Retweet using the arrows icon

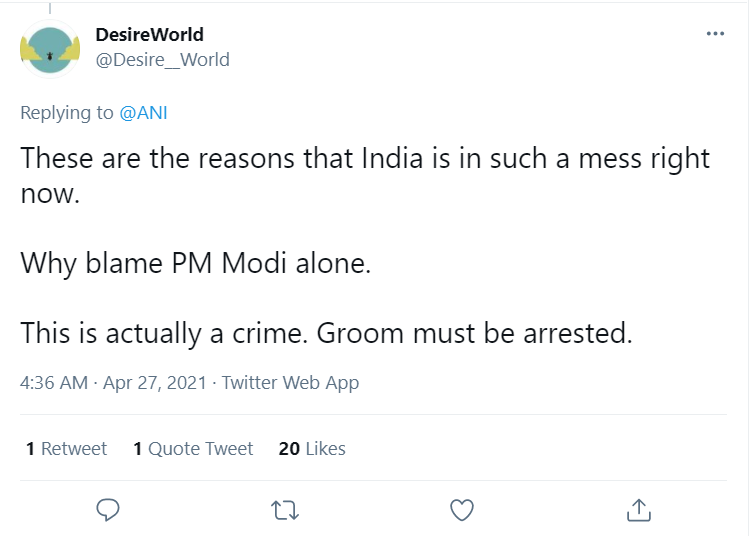[285, 510]
